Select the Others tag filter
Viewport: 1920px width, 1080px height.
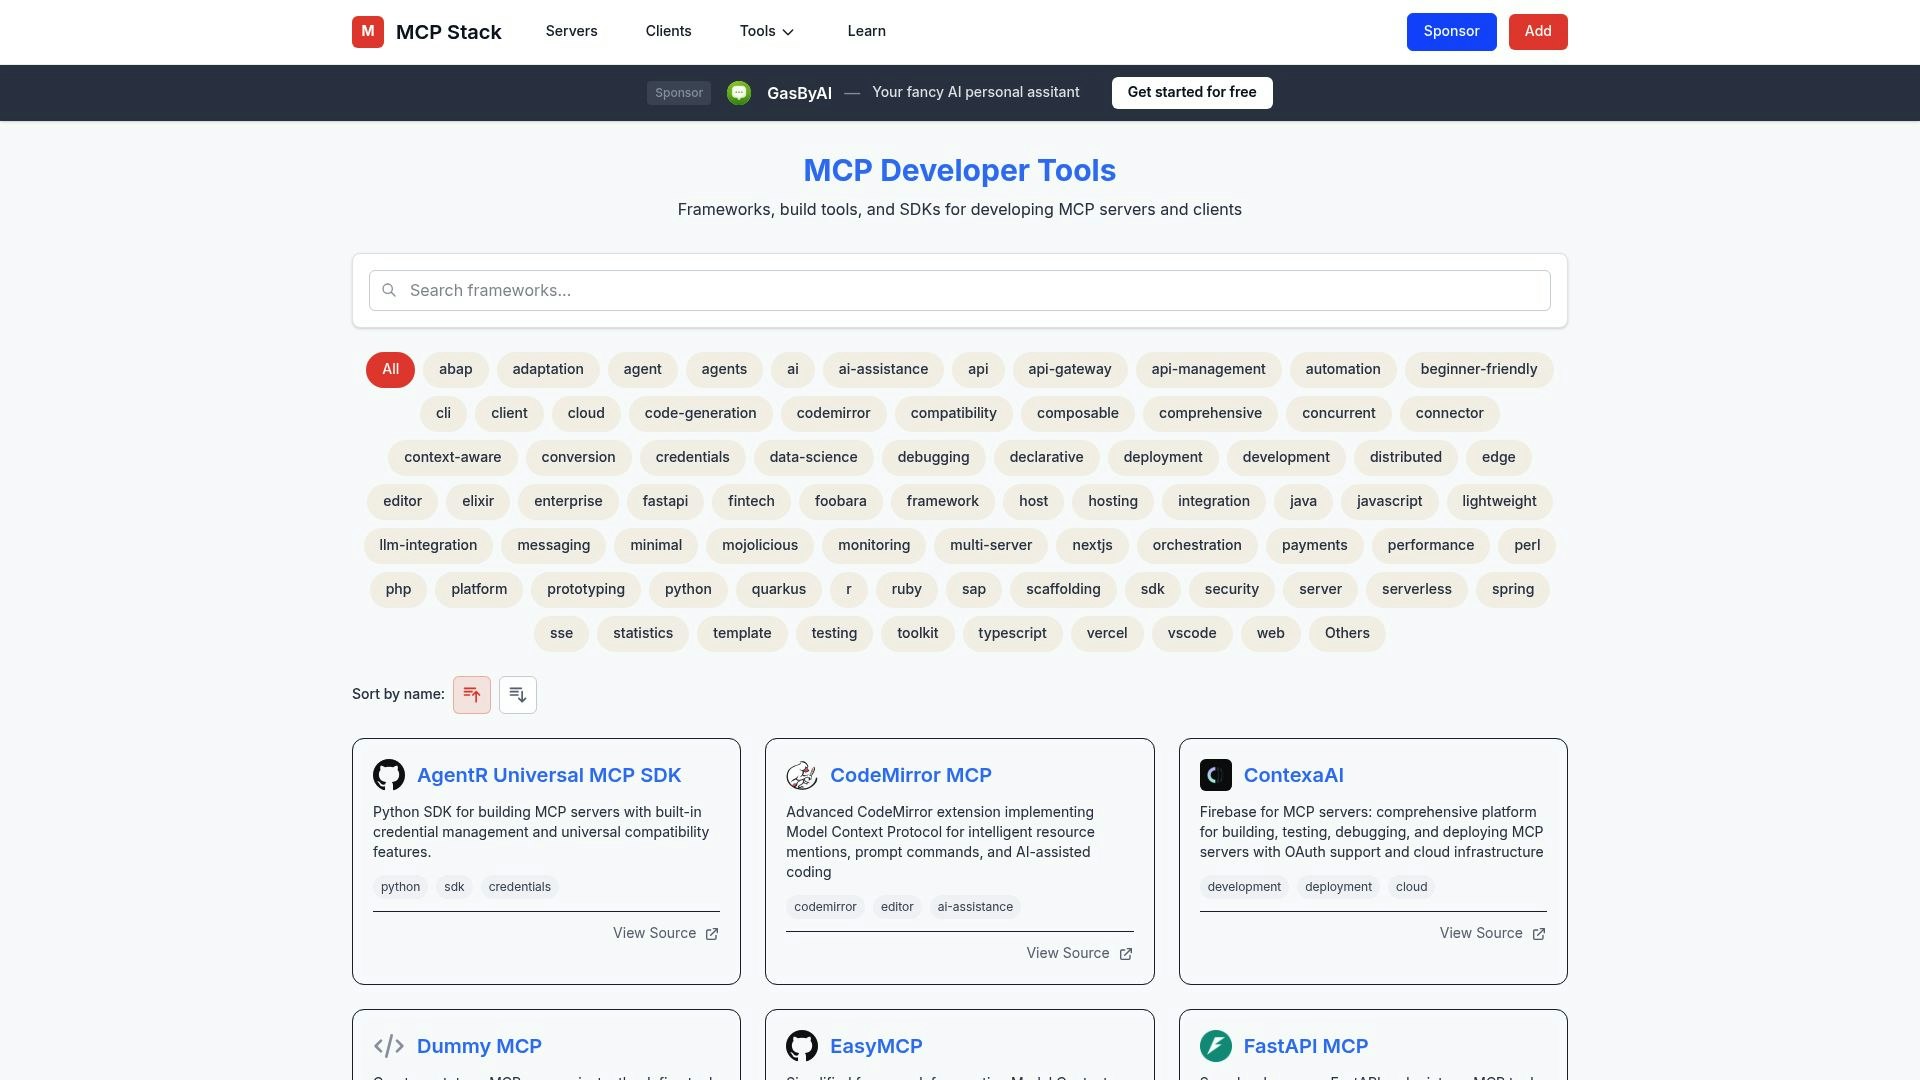(x=1347, y=634)
